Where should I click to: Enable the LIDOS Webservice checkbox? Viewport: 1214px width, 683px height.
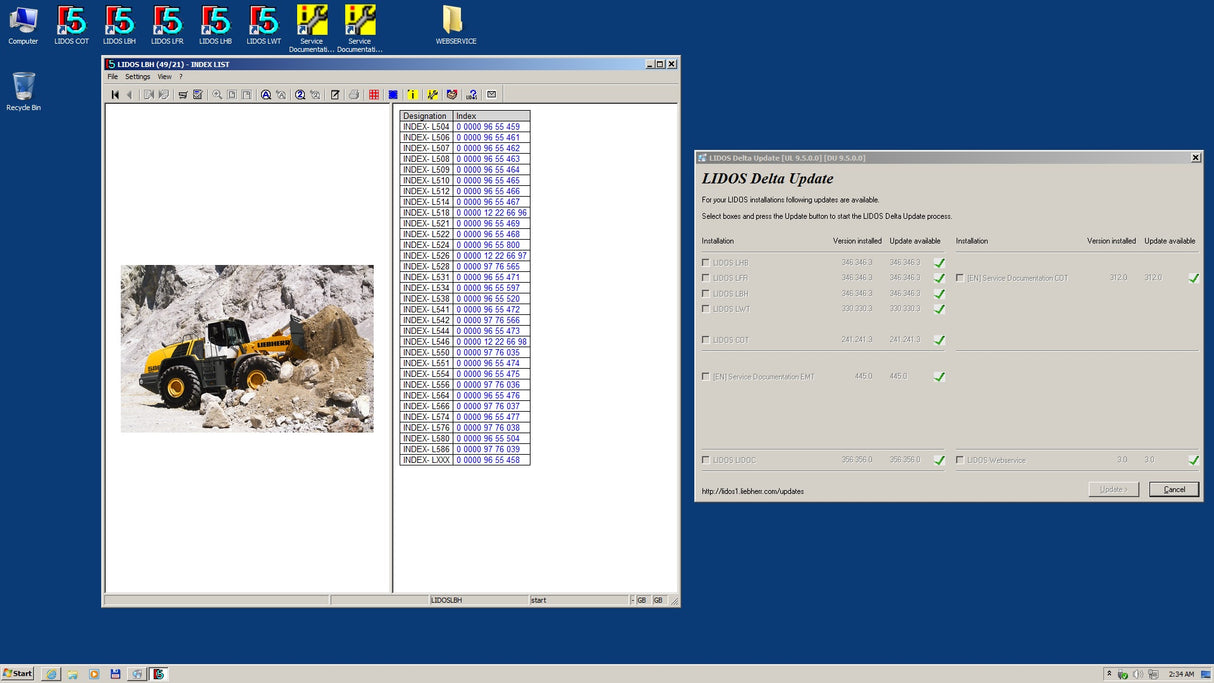pyautogui.click(x=960, y=461)
